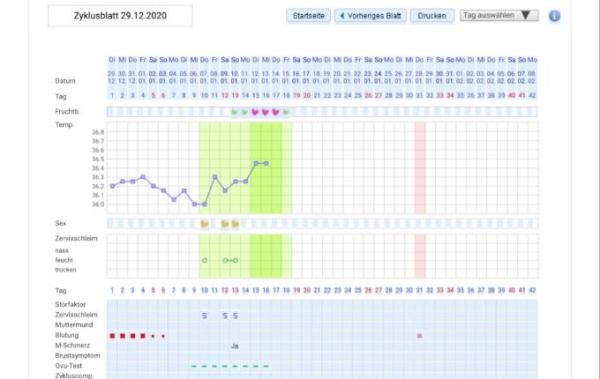Click the 'Datum' row label
600x379 pixels.
[x=65, y=81]
